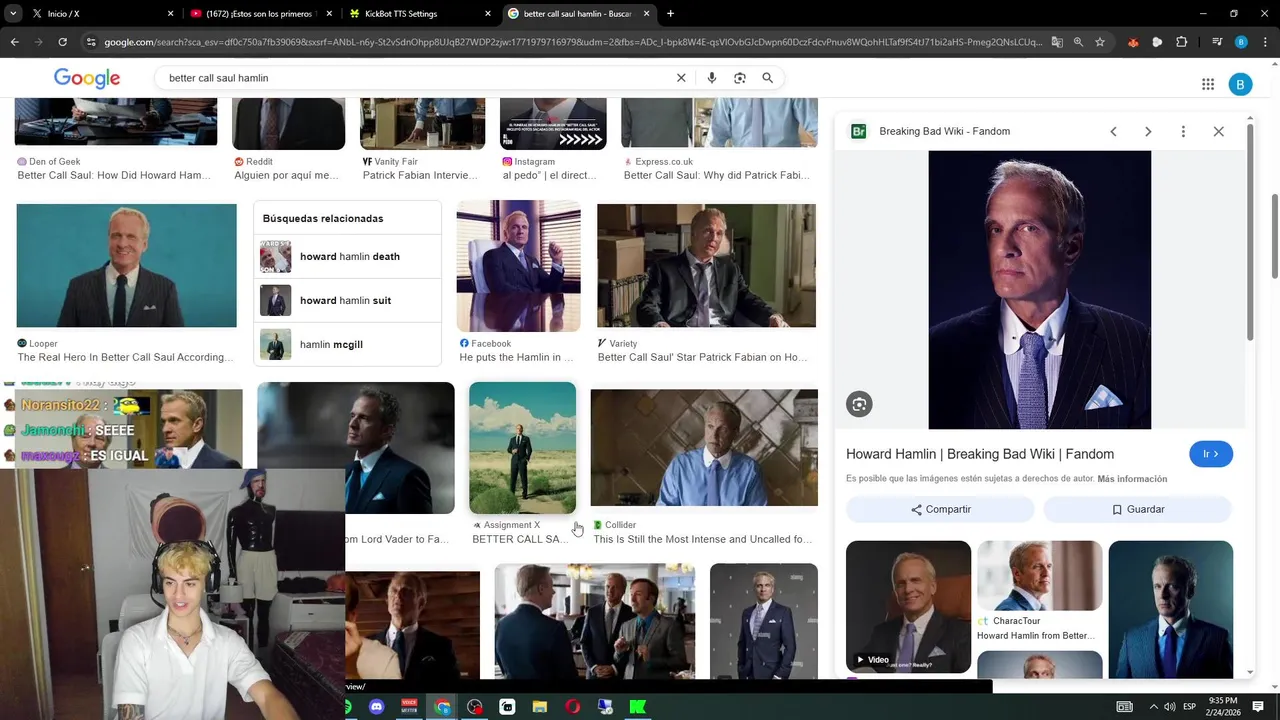
Task: Open the Facebook result image thumbnail
Action: click(518, 266)
